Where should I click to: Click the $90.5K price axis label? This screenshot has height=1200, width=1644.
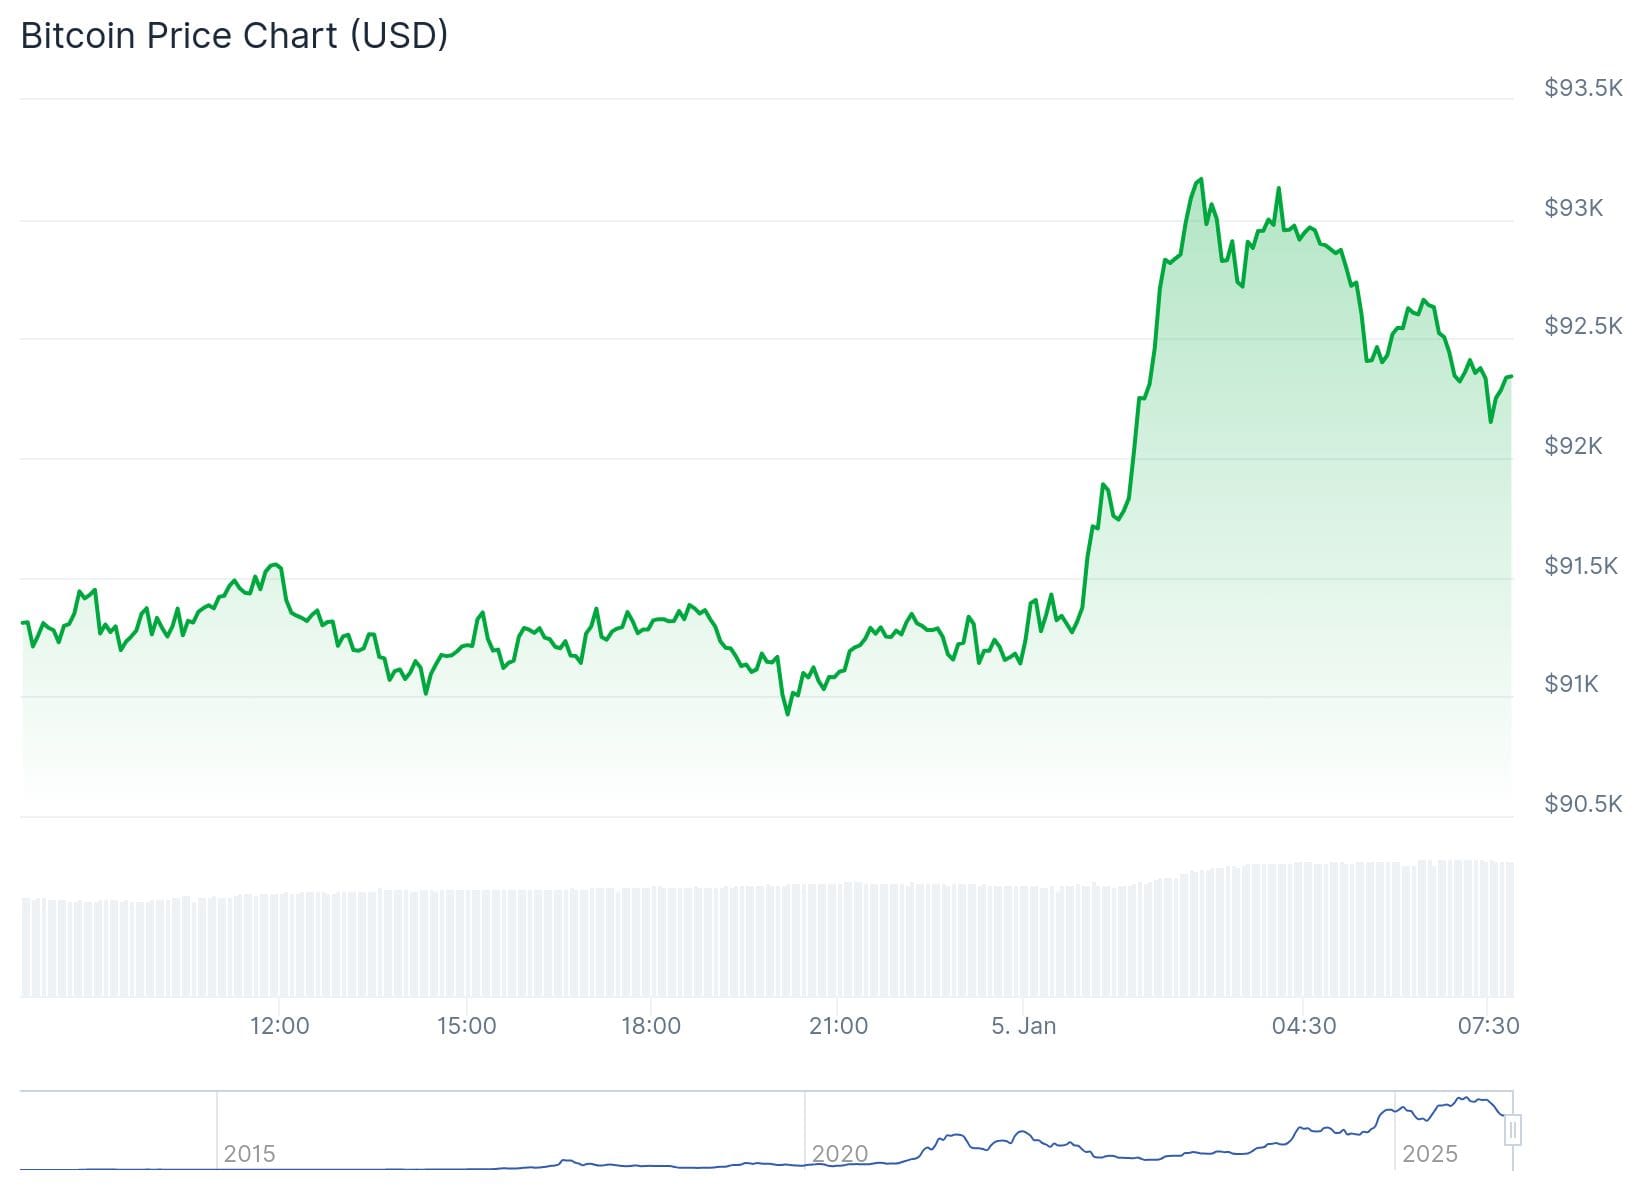(1583, 804)
